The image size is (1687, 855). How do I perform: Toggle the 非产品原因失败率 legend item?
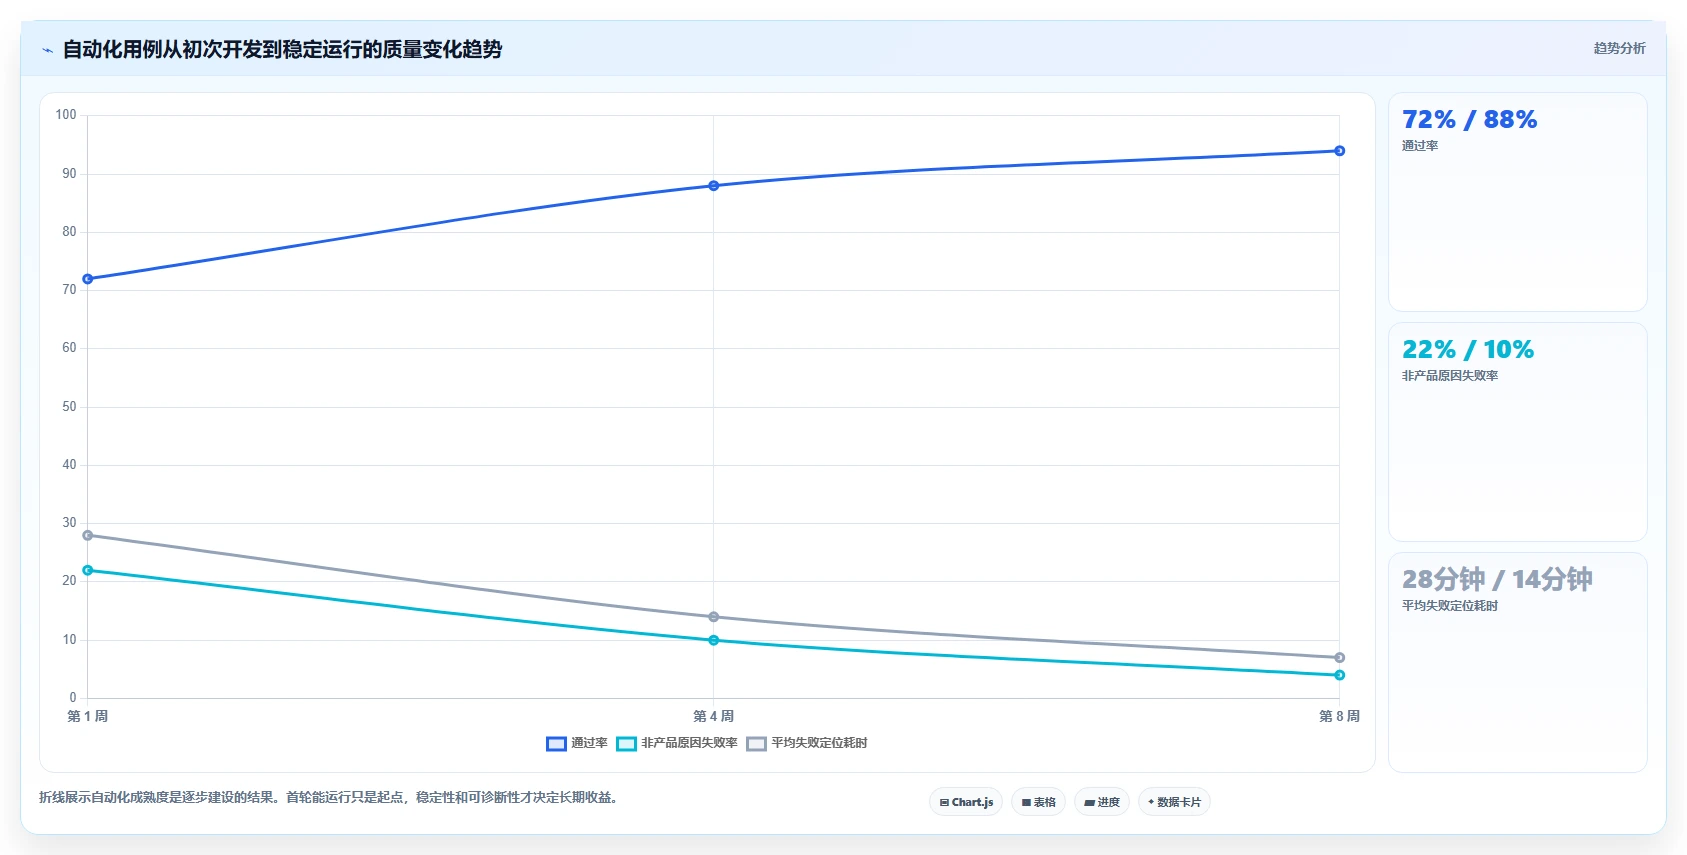coord(677,743)
